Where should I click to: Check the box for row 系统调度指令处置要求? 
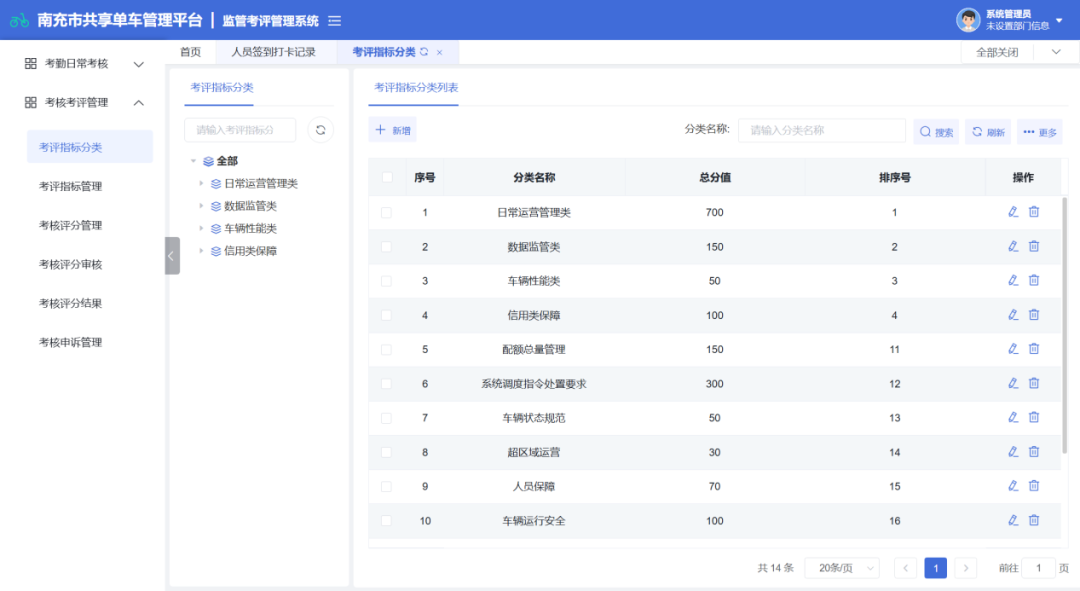(386, 384)
